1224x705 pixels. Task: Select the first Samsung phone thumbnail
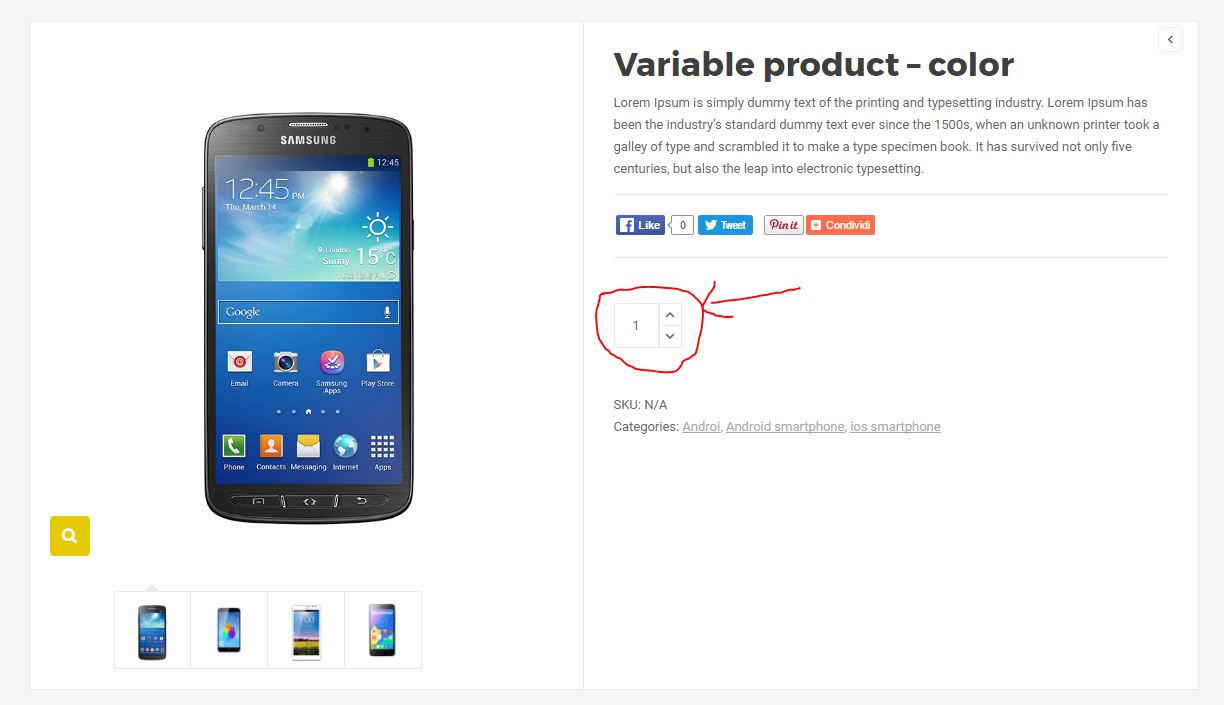(x=152, y=630)
